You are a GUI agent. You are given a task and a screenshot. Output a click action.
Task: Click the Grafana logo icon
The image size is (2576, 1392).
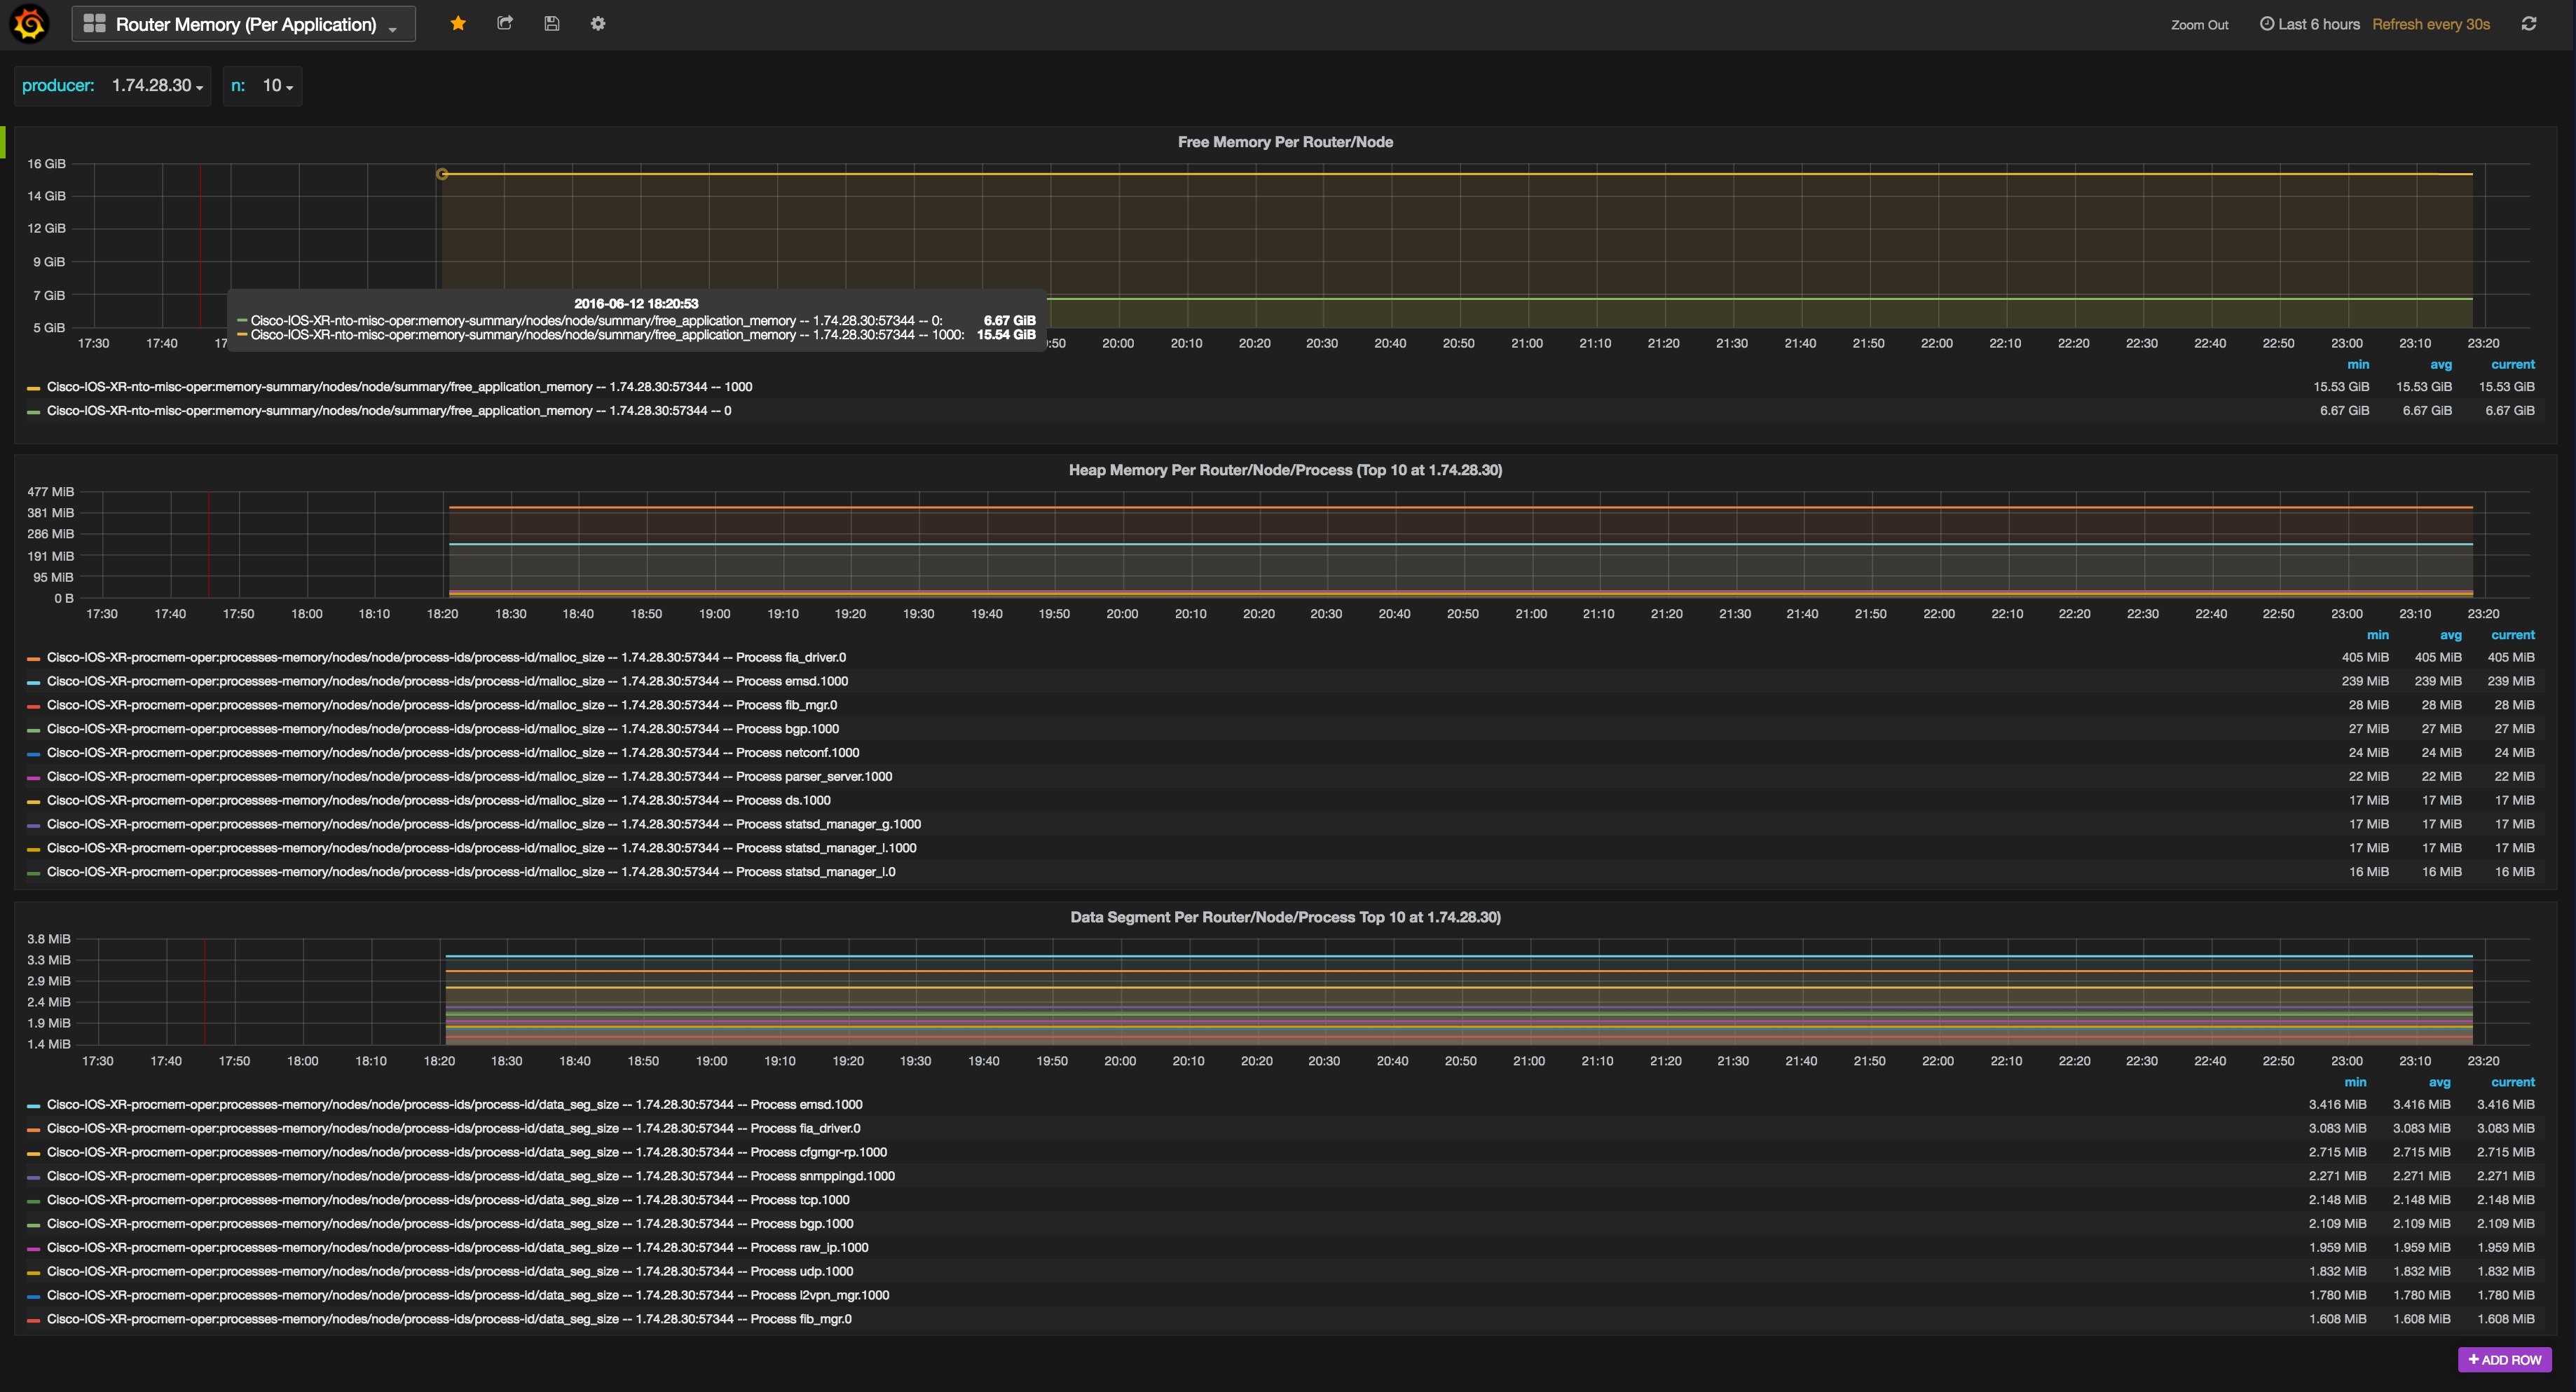pyautogui.click(x=29, y=24)
